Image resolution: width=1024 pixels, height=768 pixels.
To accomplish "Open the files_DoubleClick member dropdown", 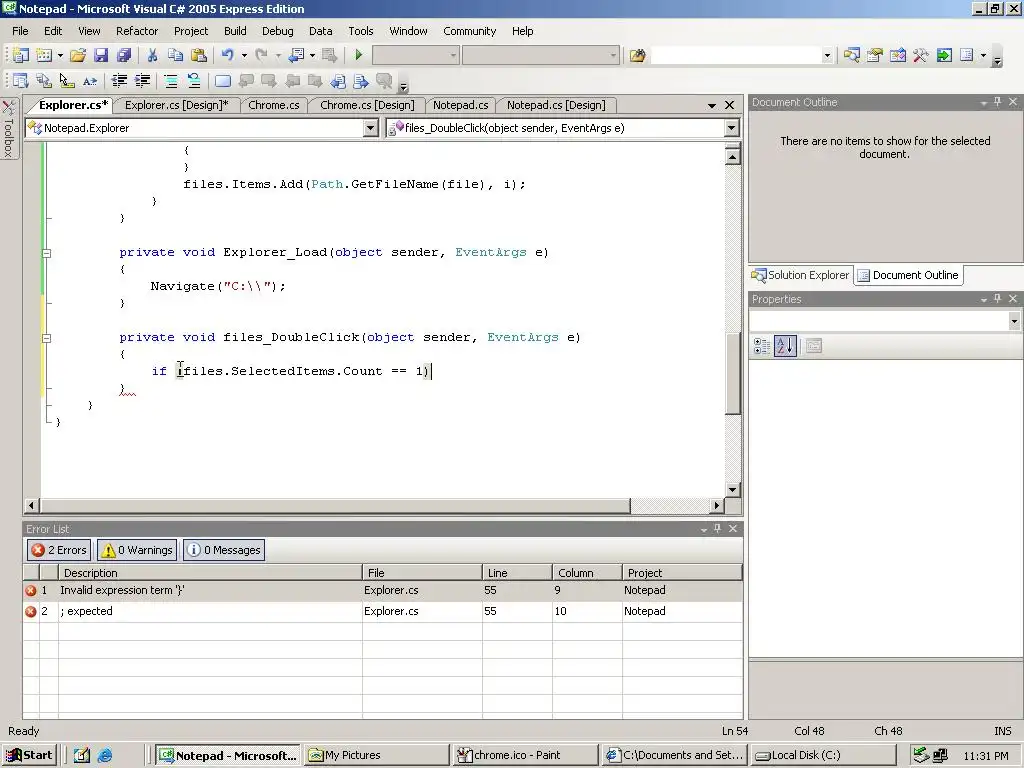I will click(x=731, y=128).
